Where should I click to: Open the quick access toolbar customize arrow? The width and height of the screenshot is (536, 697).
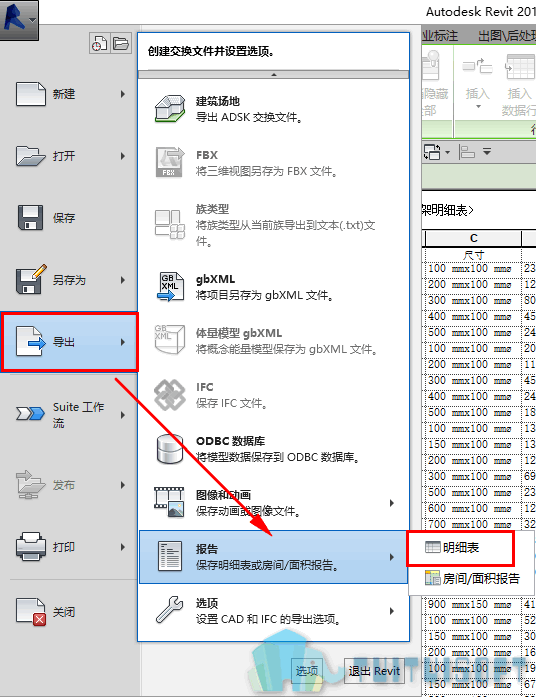pyautogui.click(x=487, y=152)
